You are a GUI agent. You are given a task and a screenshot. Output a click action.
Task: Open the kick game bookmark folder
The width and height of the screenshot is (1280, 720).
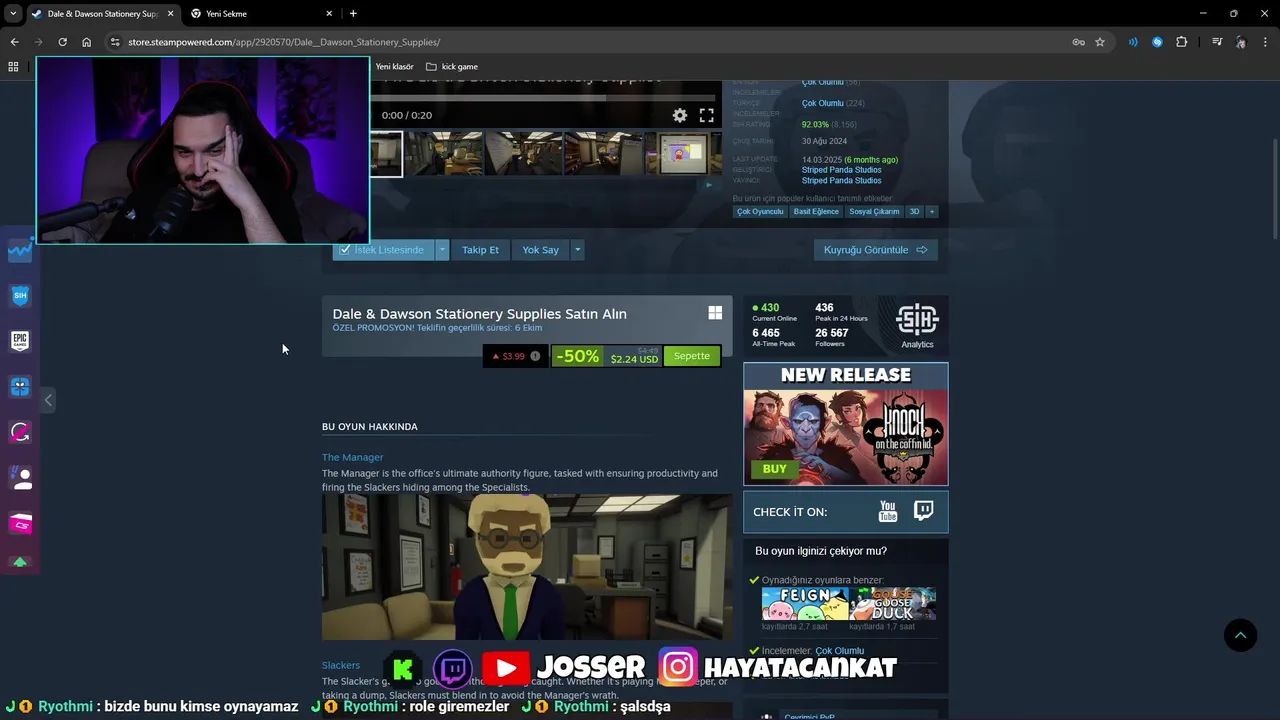pyautogui.click(x=452, y=67)
